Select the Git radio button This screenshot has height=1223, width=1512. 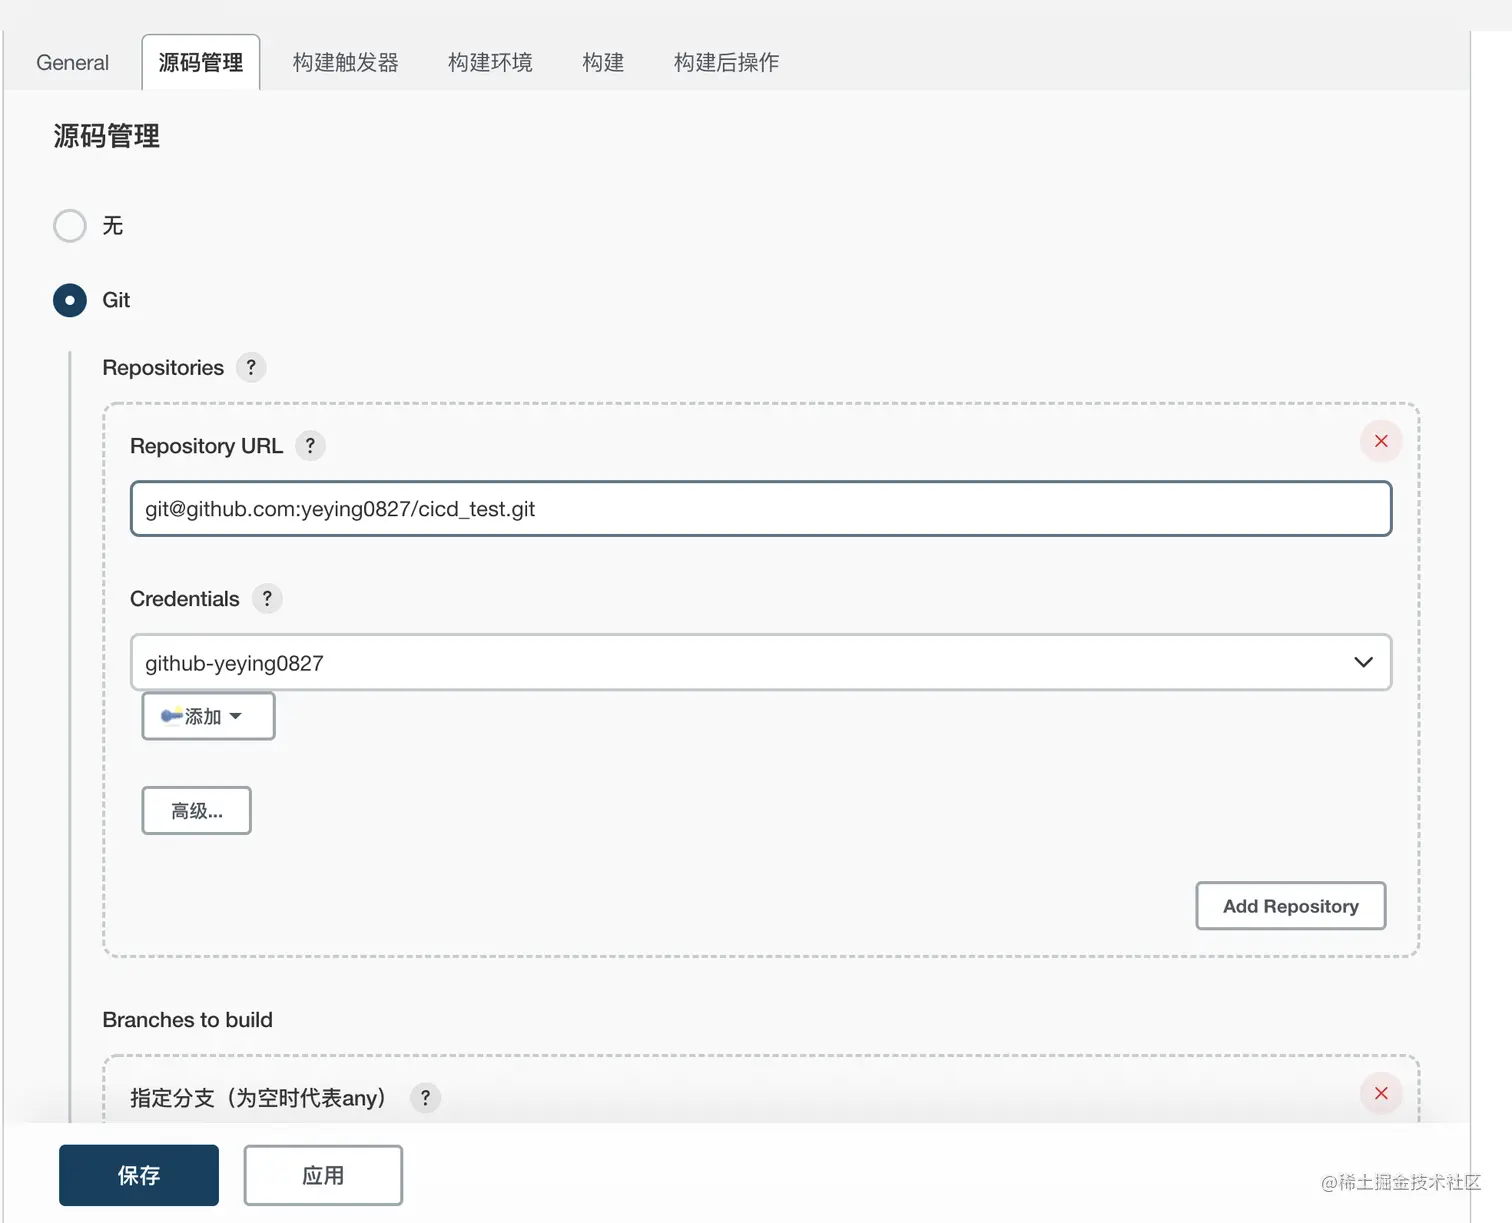[x=69, y=300]
